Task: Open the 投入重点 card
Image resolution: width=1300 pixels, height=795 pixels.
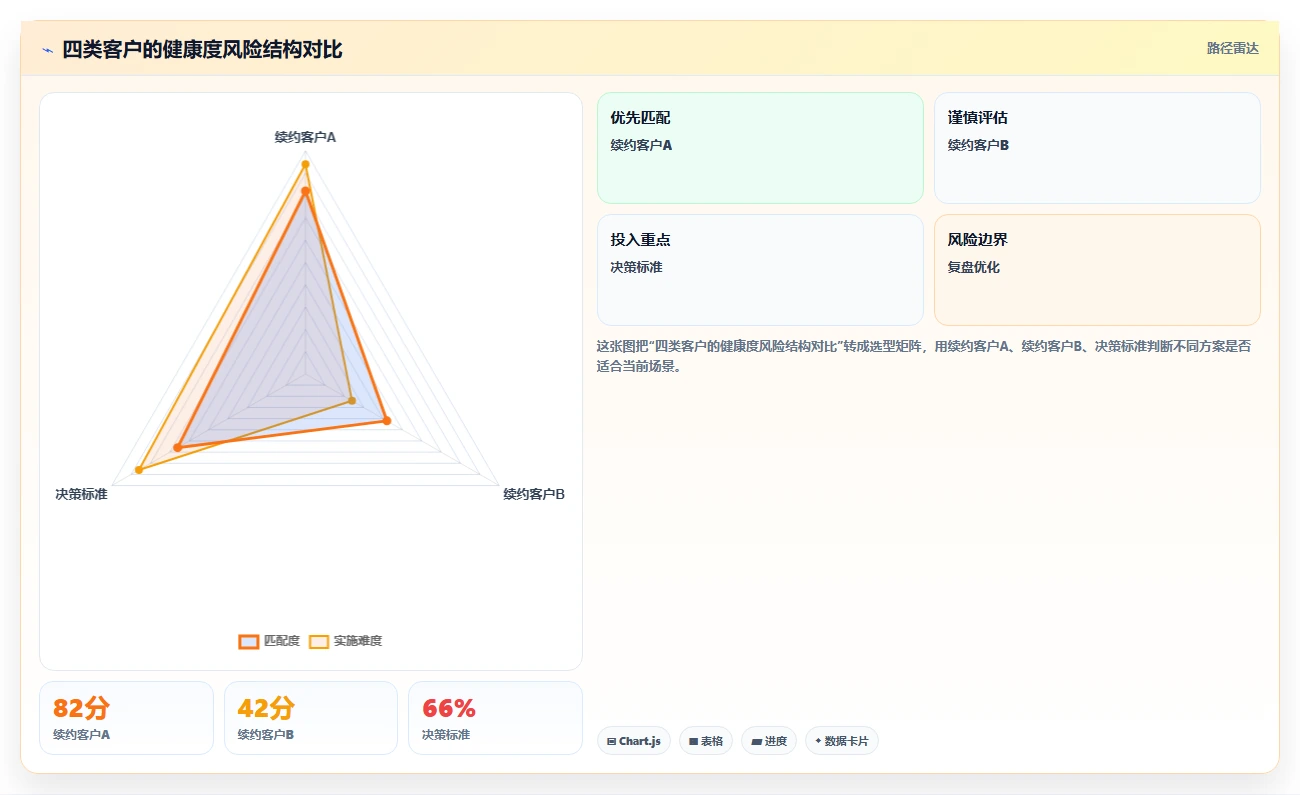Action: click(760, 270)
